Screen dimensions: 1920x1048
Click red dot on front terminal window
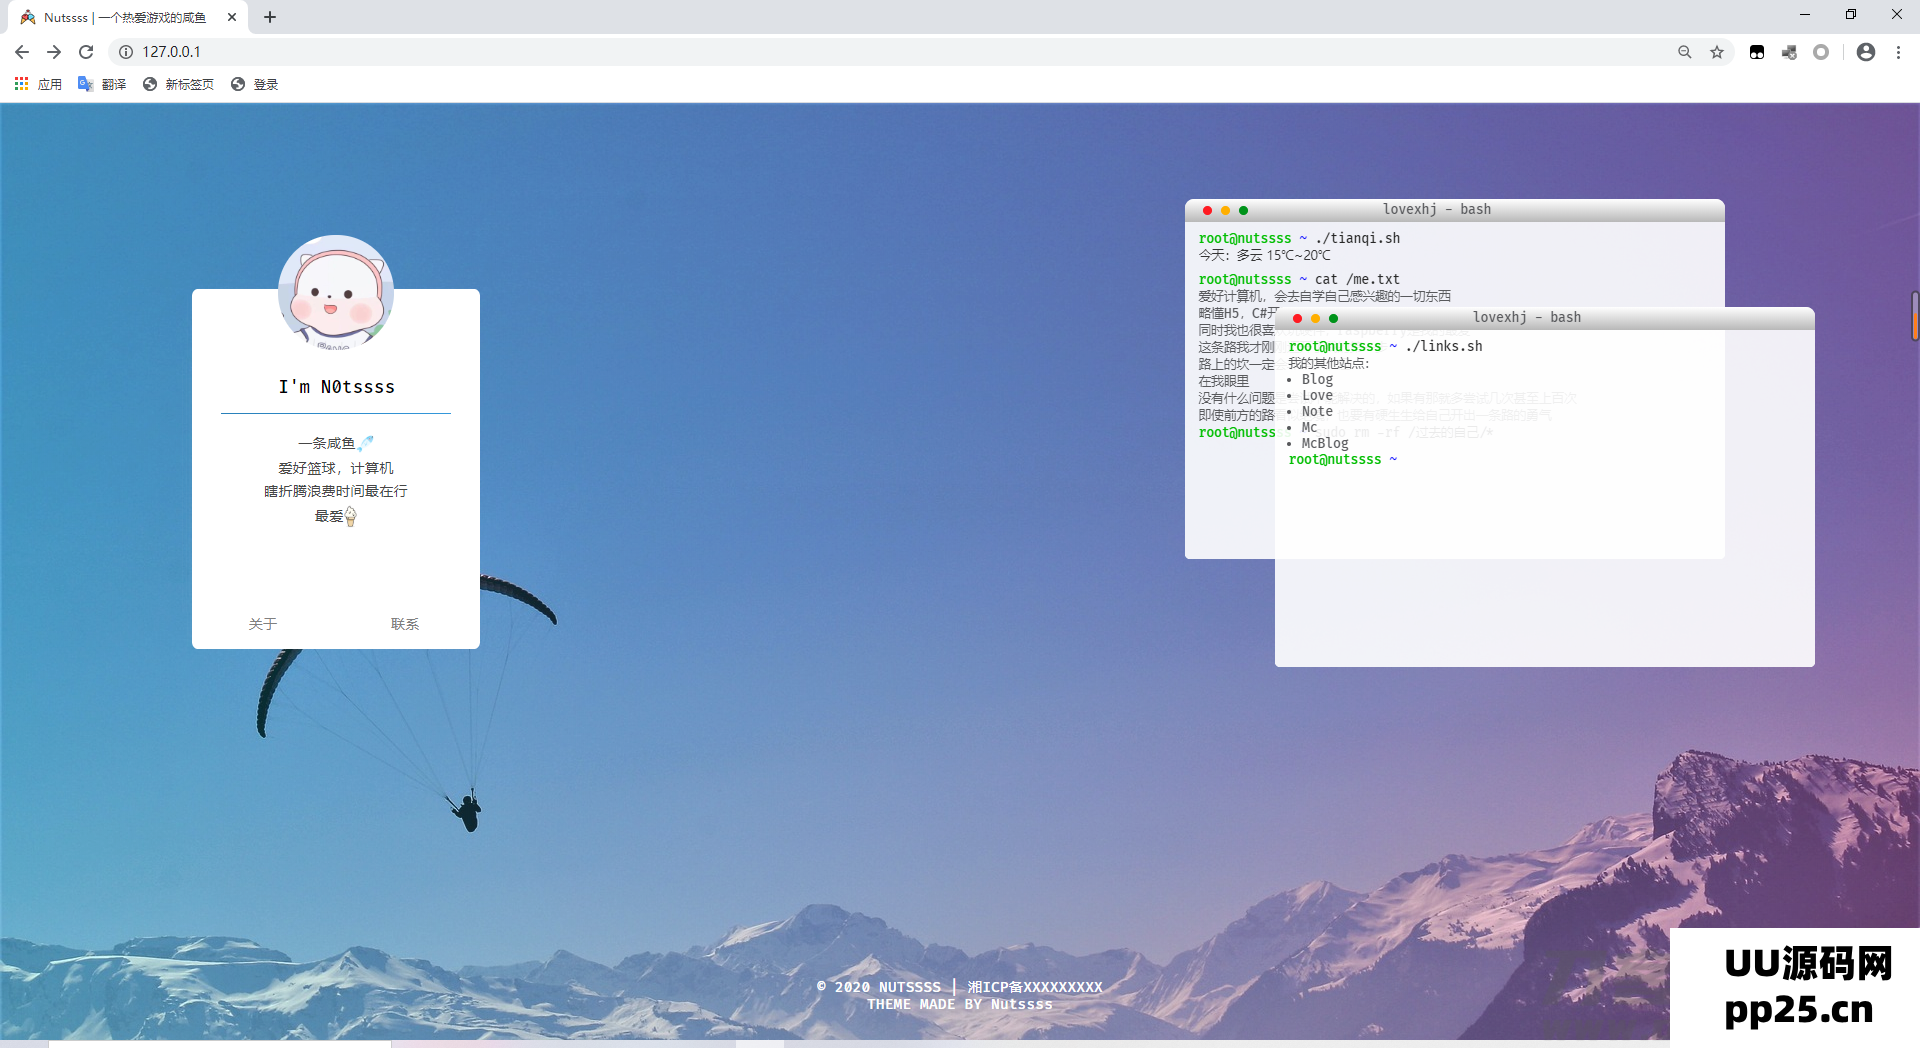pyautogui.click(x=1297, y=318)
